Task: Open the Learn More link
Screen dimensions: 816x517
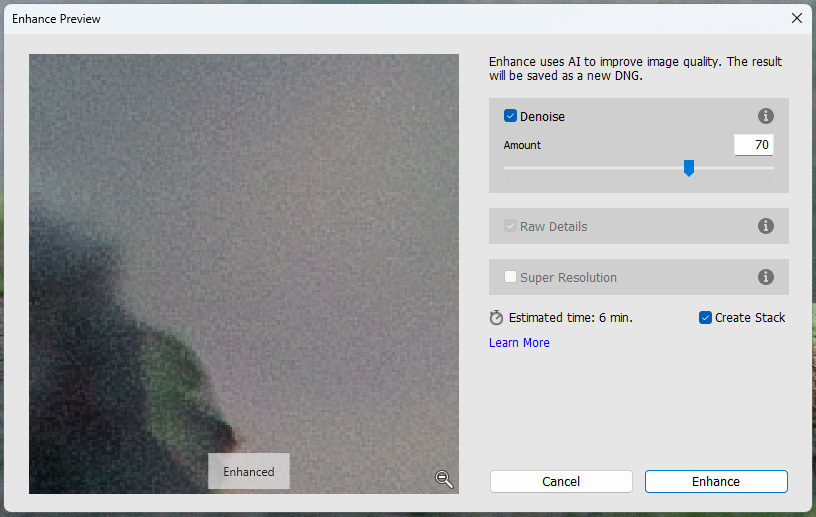Action: tap(519, 343)
